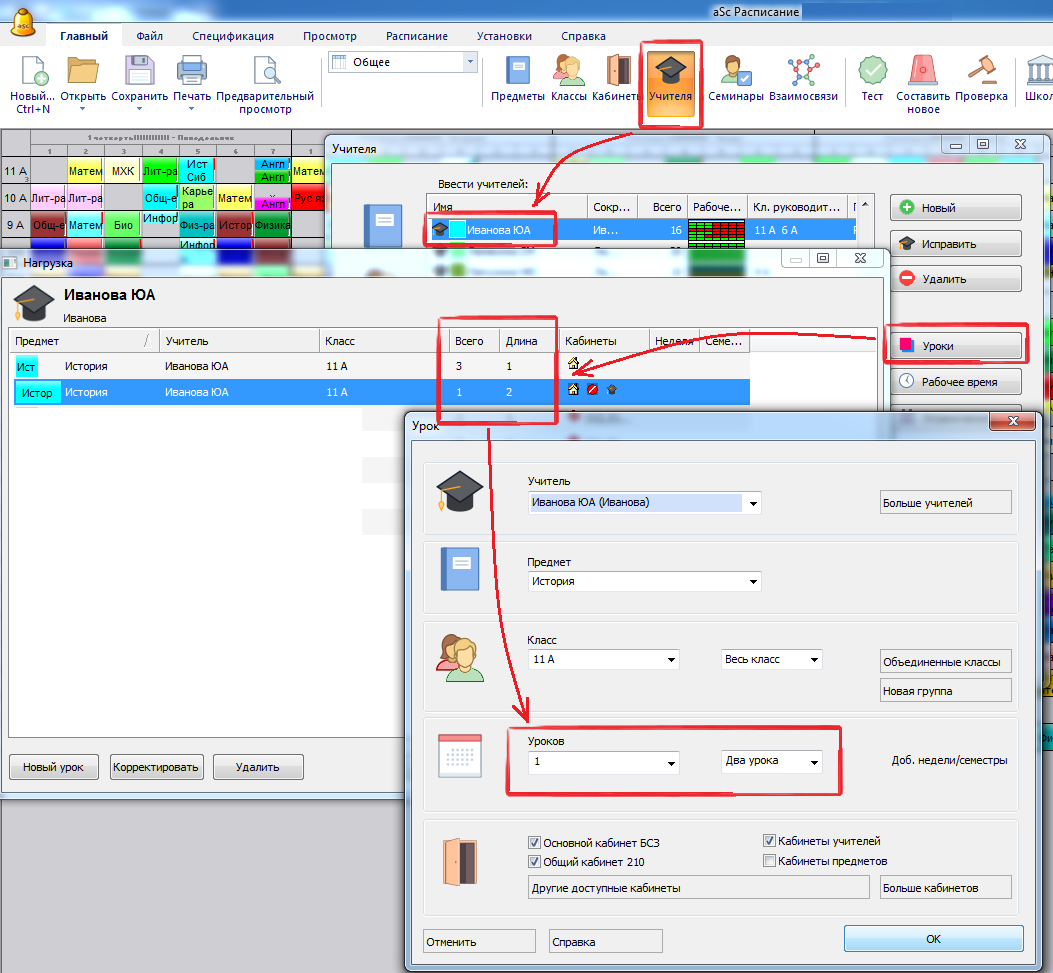
Task: Enable the Кабинеты предметов checkbox
Action: click(770, 861)
